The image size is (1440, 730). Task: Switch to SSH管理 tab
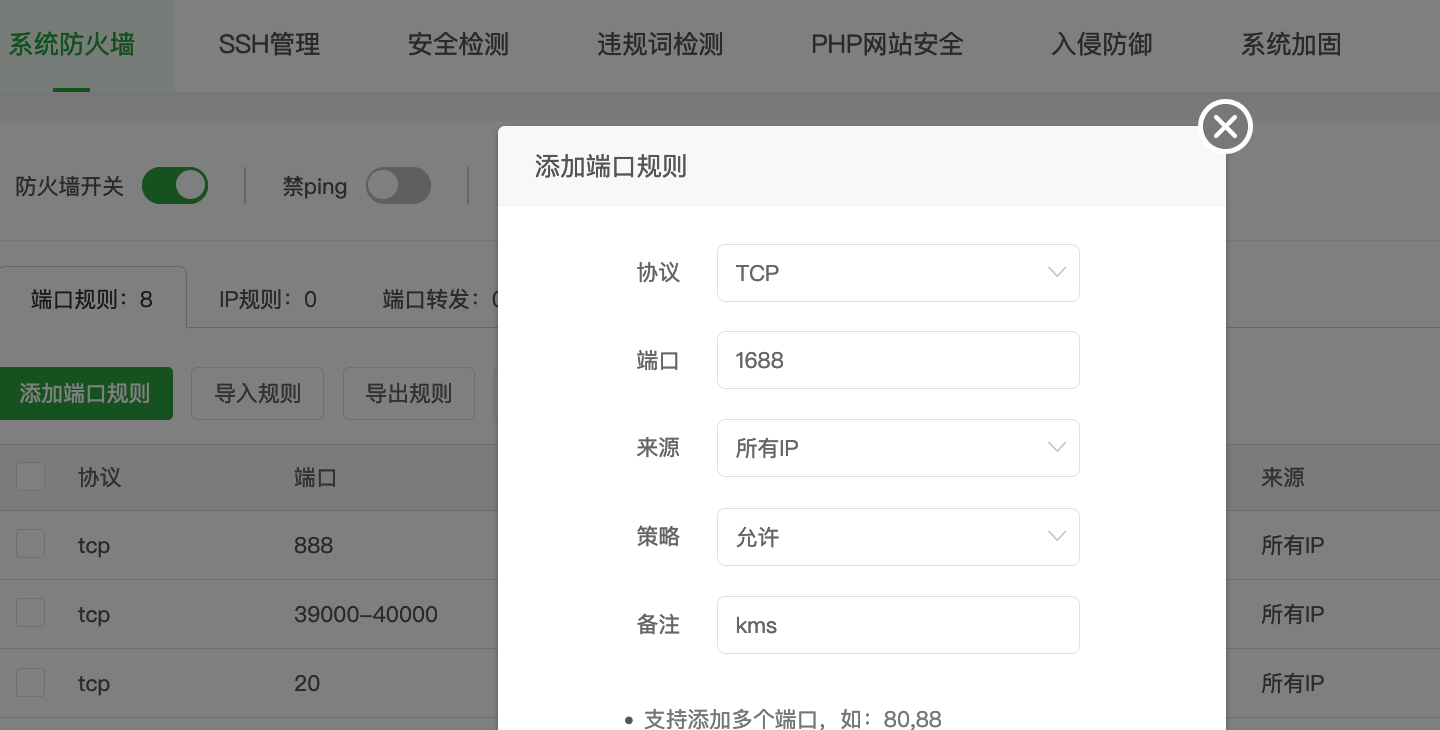[269, 45]
